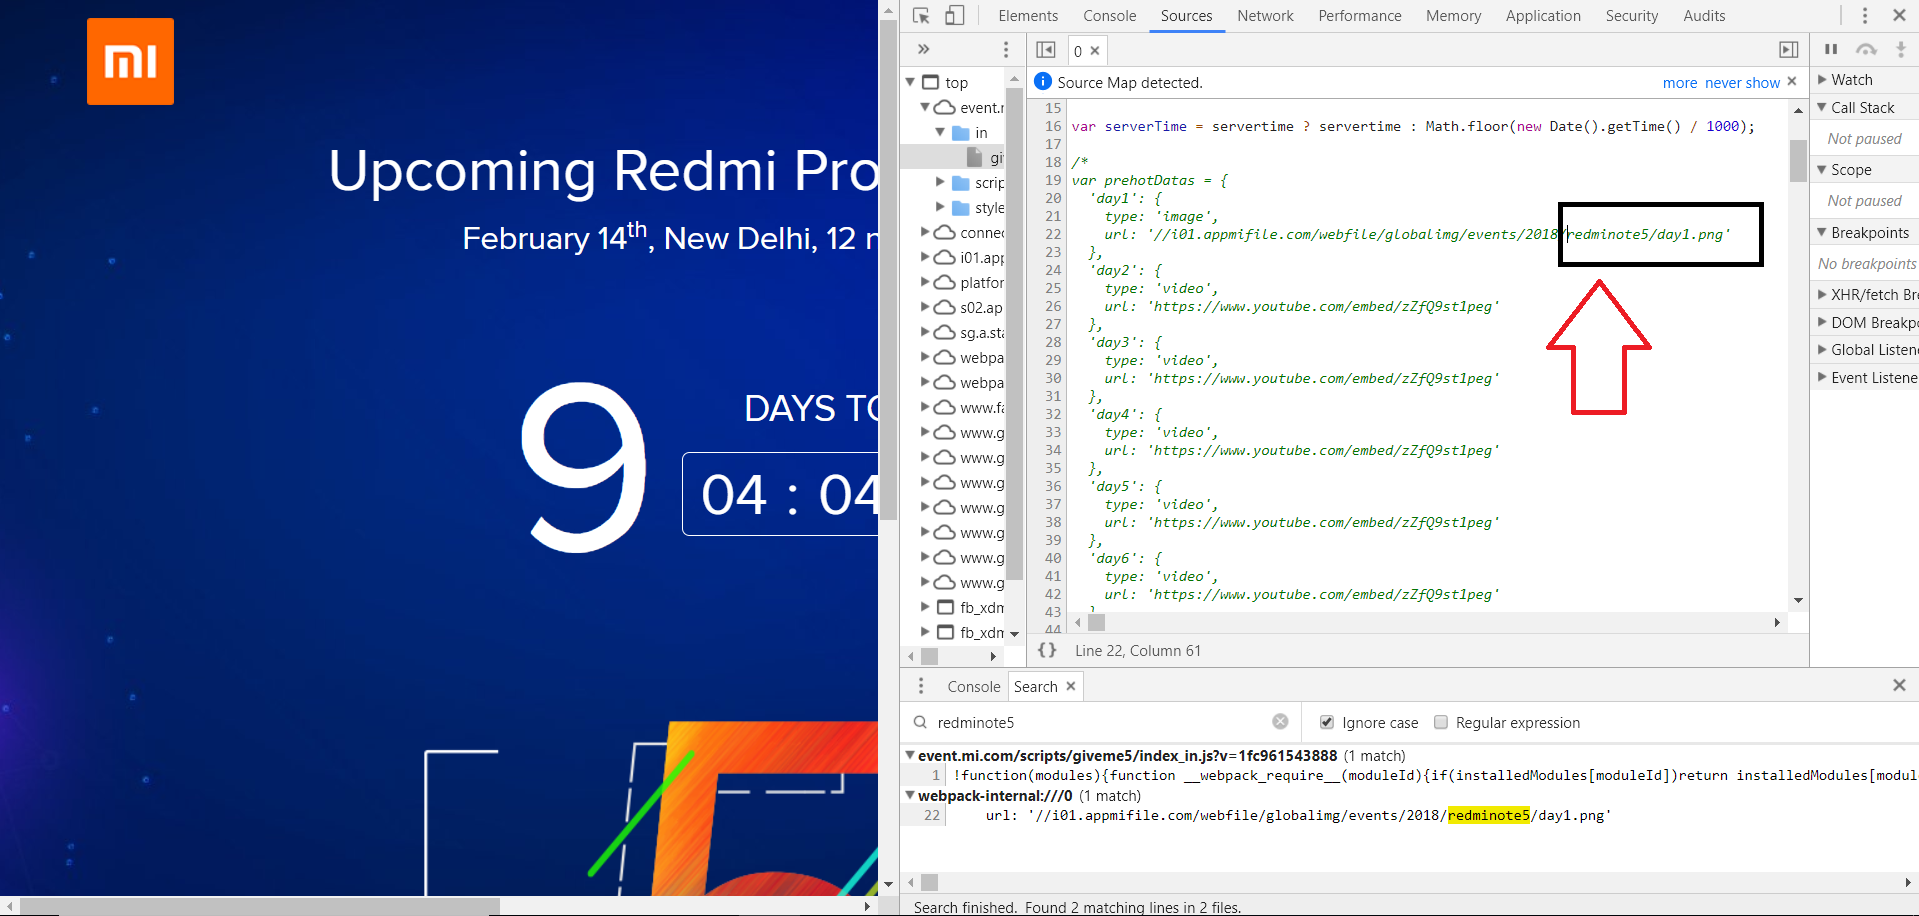This screenshot has width=1919, height=916.
Task: Collapse the Scope section
Action: [1822, 169]
